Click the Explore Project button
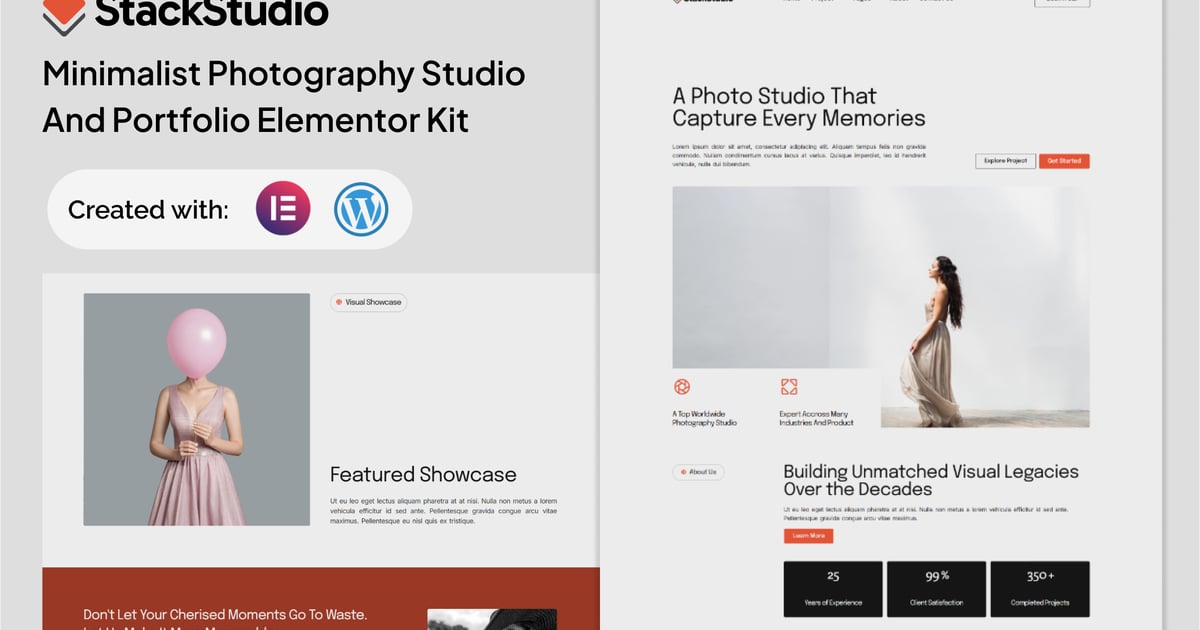This screenshot has width=1200, height=630. pyautogui.click(x=1005, y=161)
